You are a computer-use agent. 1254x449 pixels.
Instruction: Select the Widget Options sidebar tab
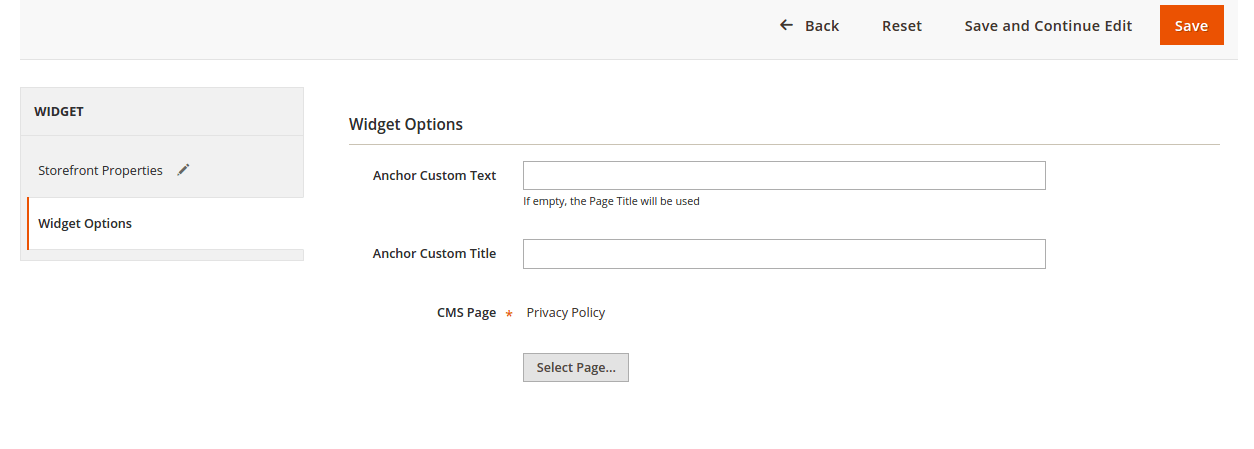[85, 223]
